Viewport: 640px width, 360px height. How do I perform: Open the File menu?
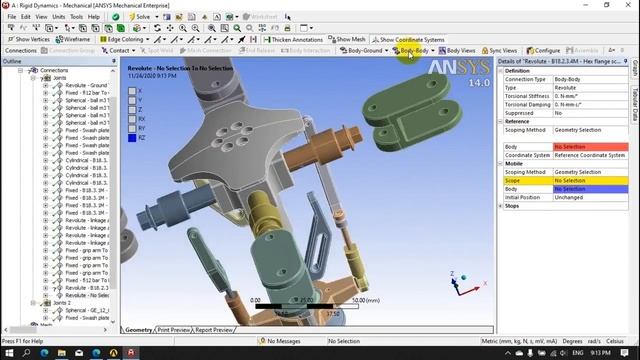[12, 17]
